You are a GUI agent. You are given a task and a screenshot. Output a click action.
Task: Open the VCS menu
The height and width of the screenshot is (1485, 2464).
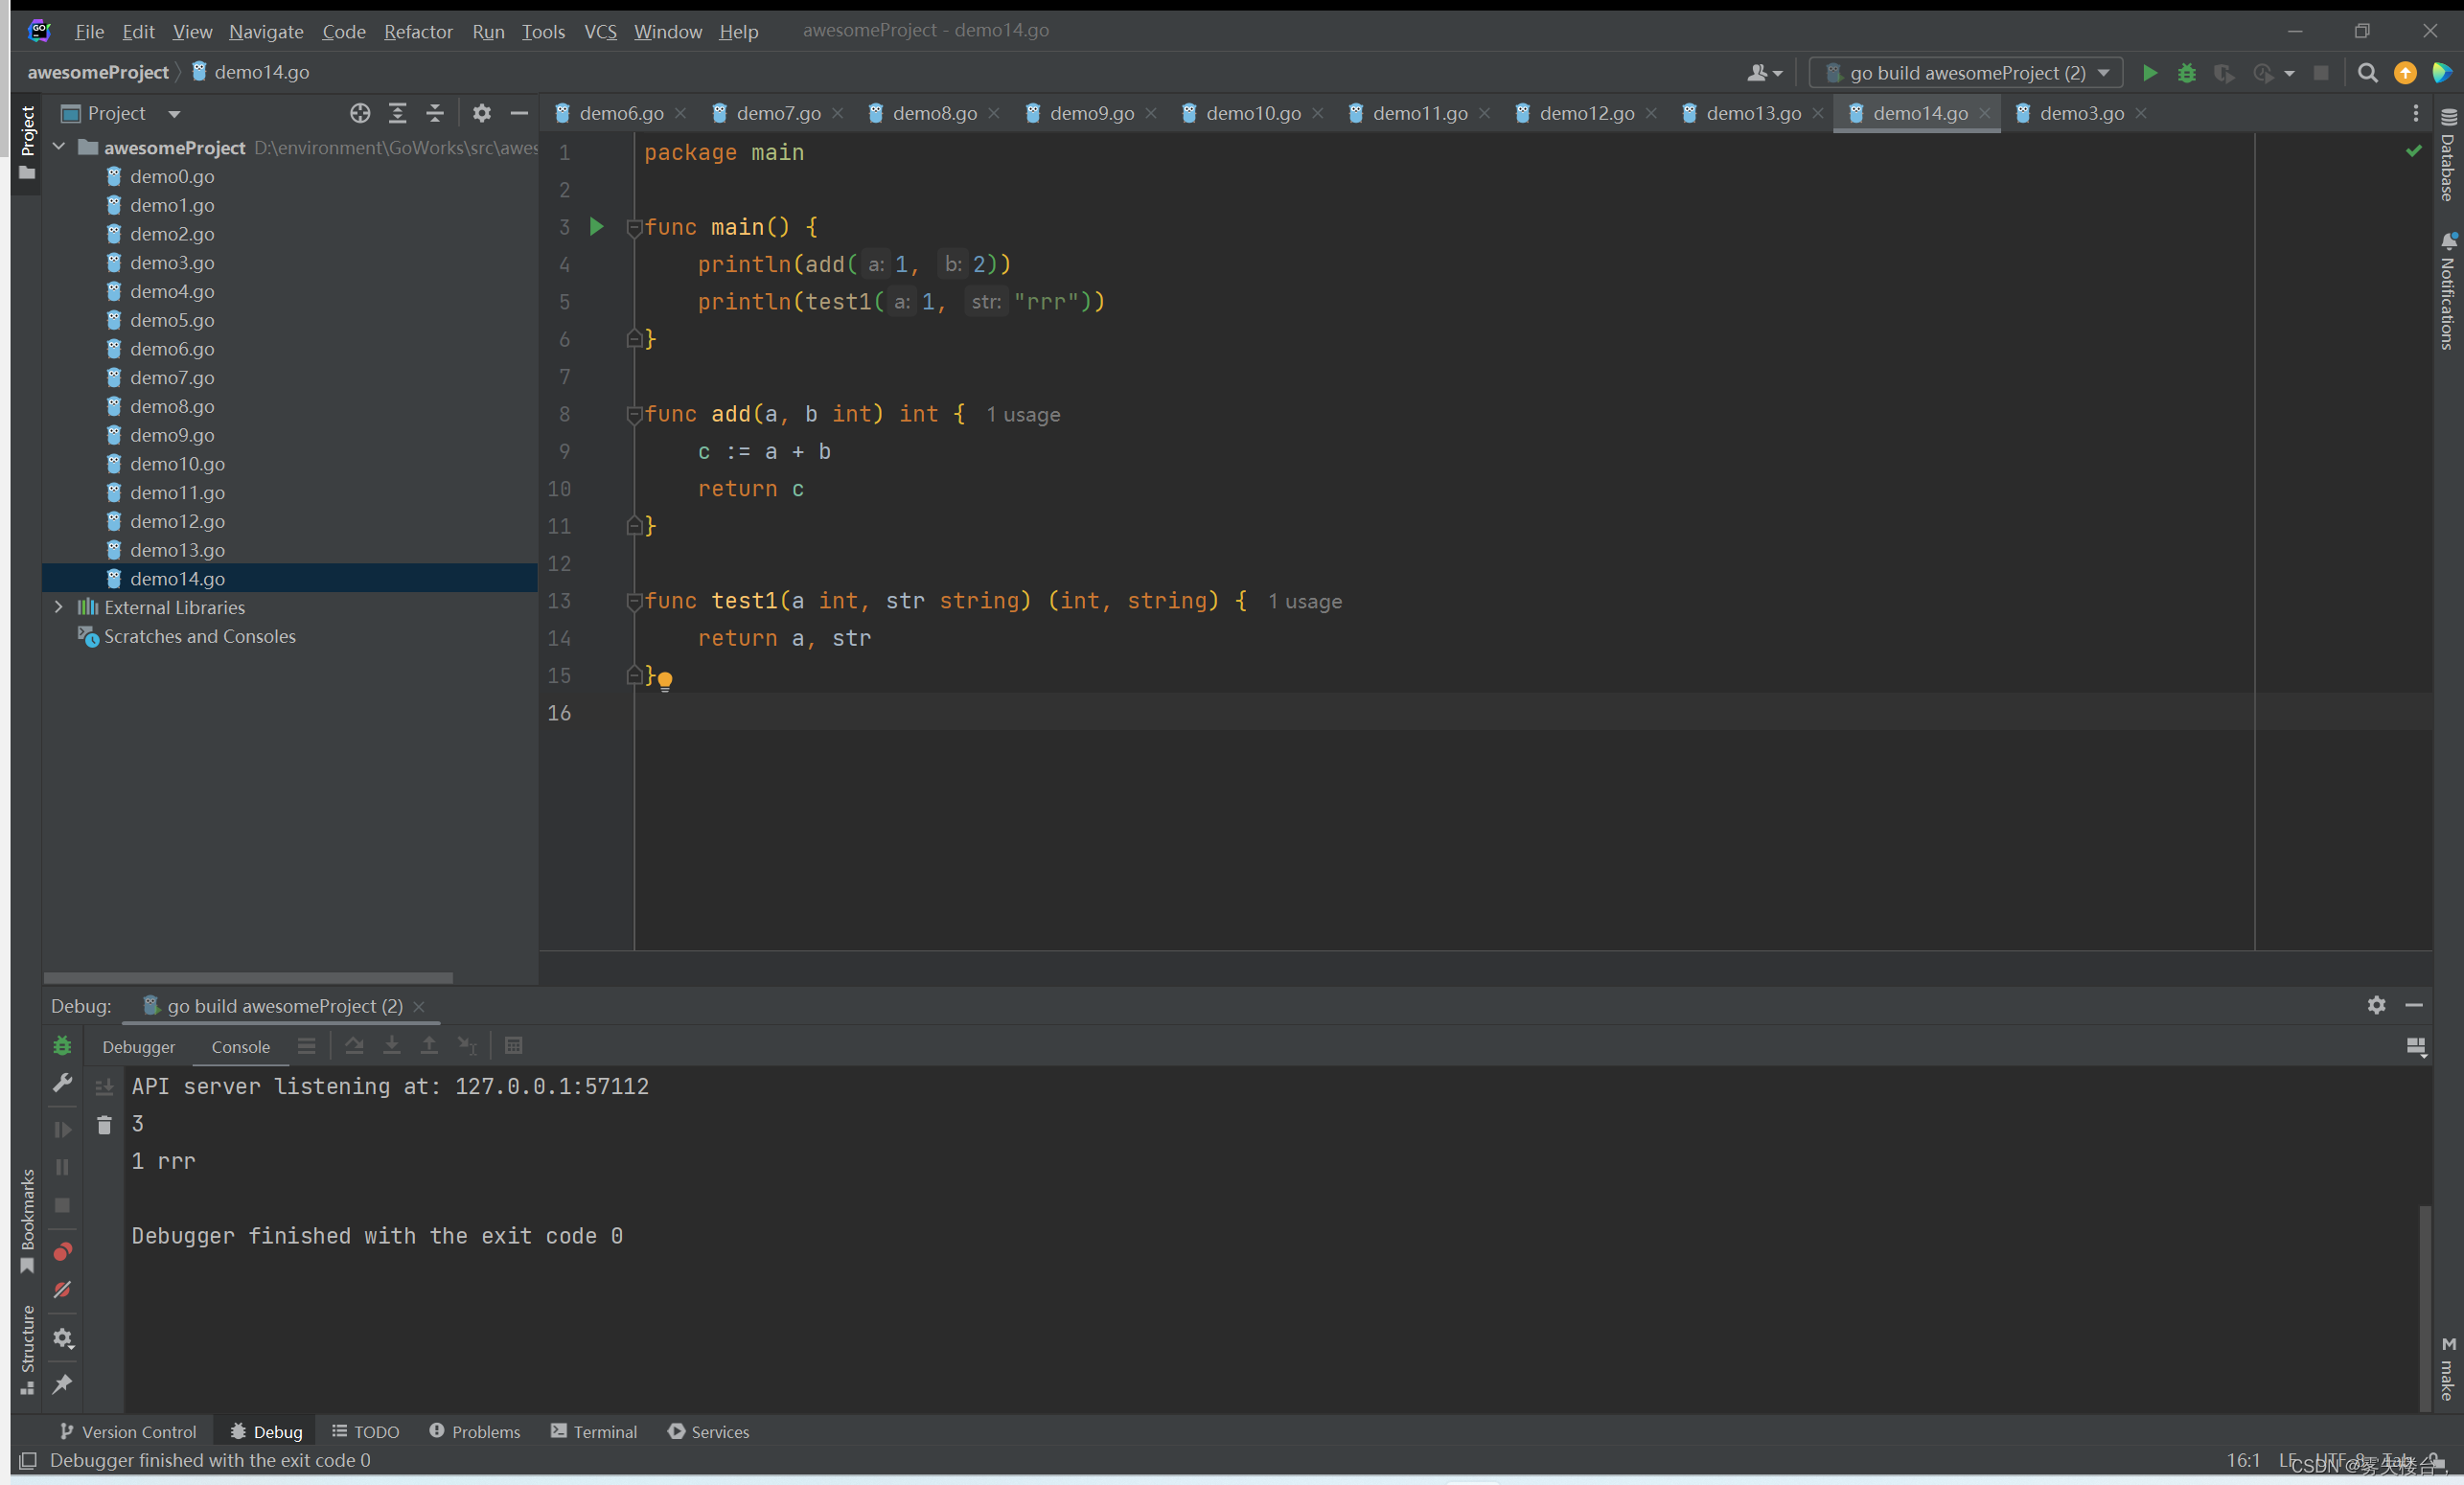(x=600, y=31)
